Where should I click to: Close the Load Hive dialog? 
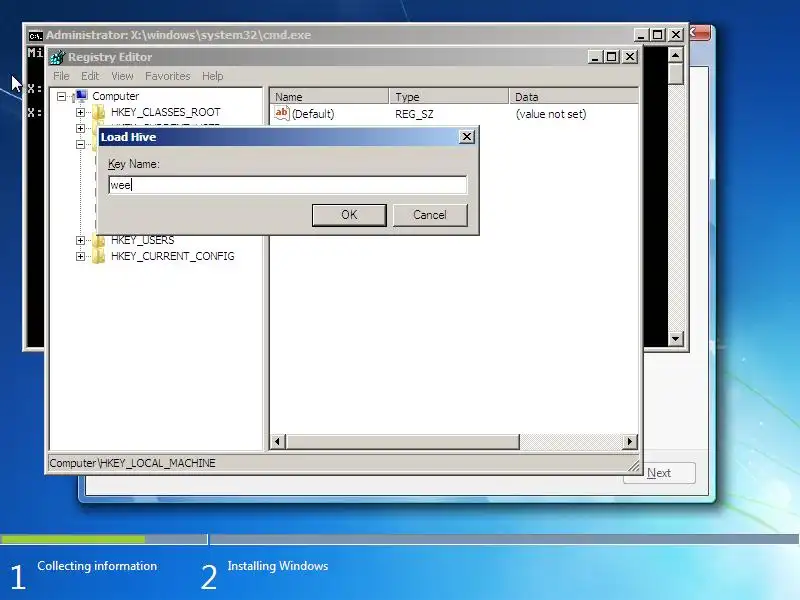tap(466, 137)
